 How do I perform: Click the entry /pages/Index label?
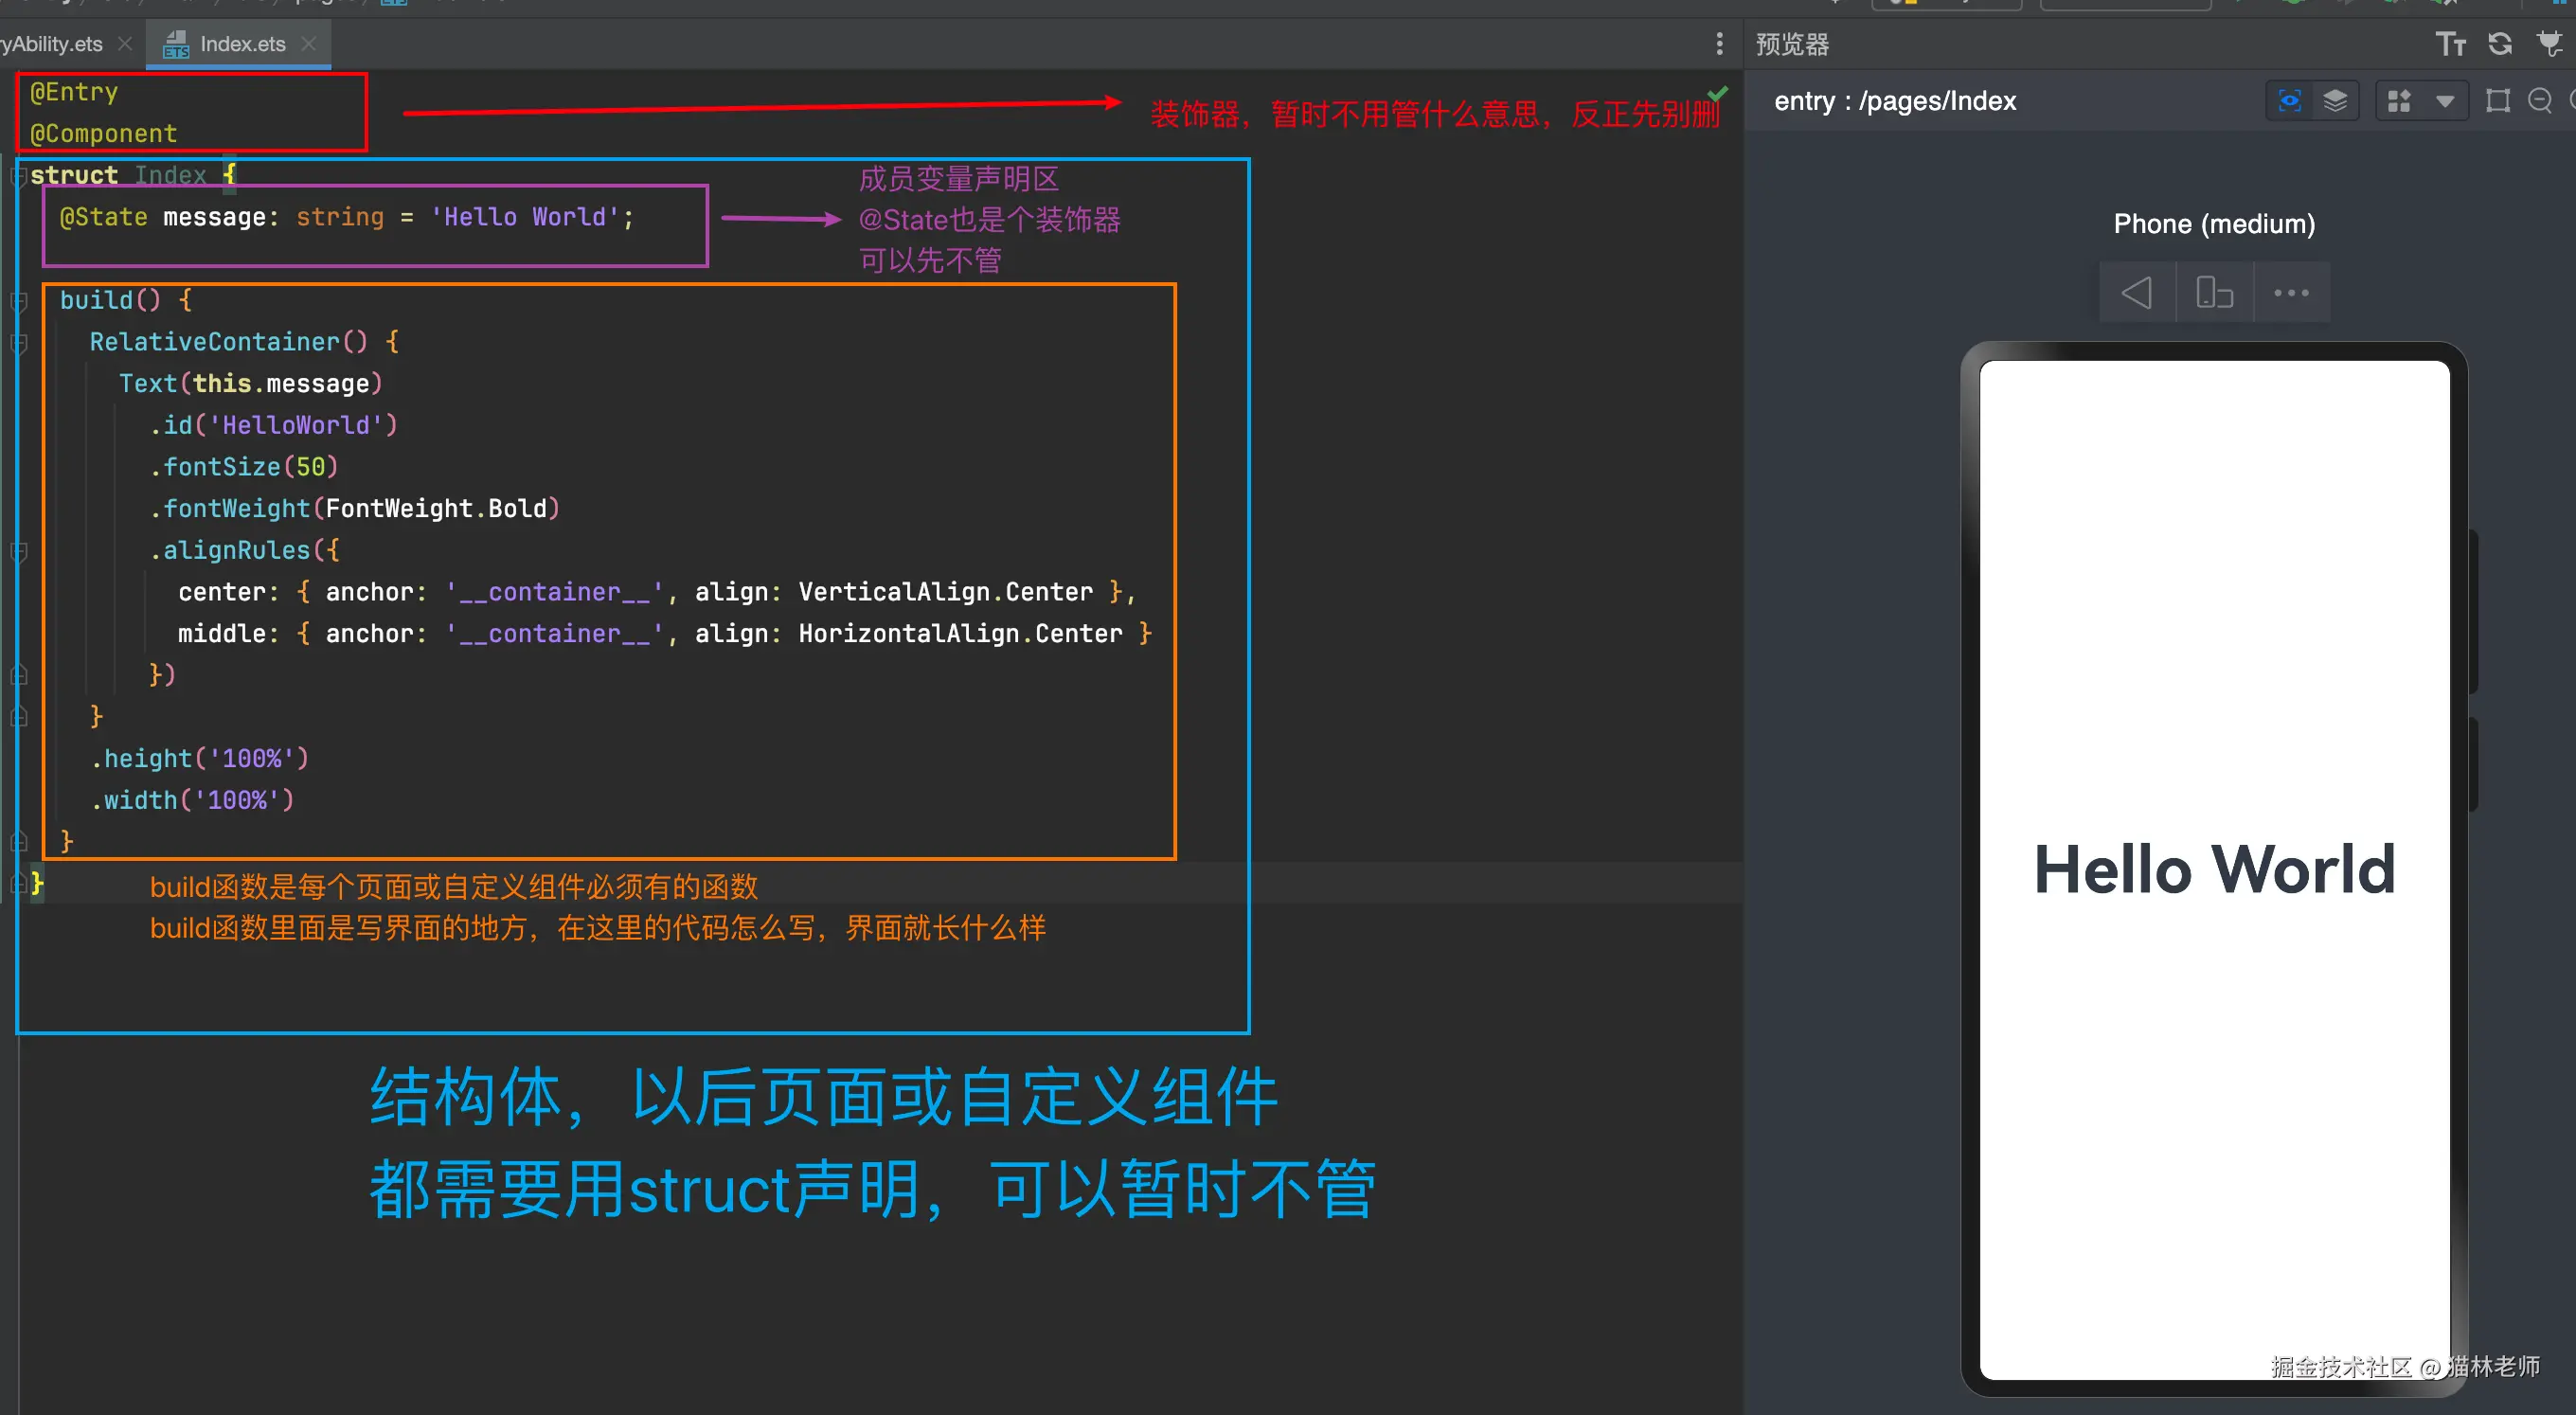(1895, 100)
